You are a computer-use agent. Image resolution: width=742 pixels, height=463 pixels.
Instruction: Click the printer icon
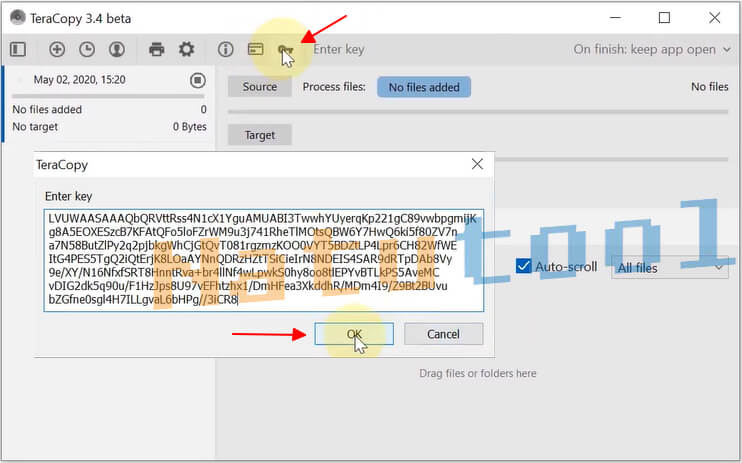(157, 49)
